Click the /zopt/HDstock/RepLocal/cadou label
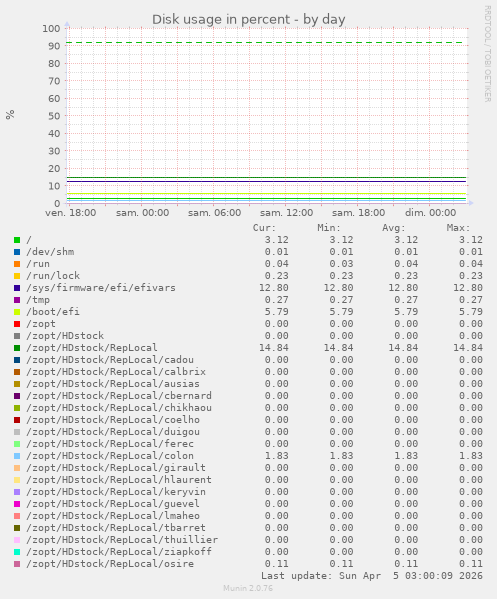 (x=110, y=360)
